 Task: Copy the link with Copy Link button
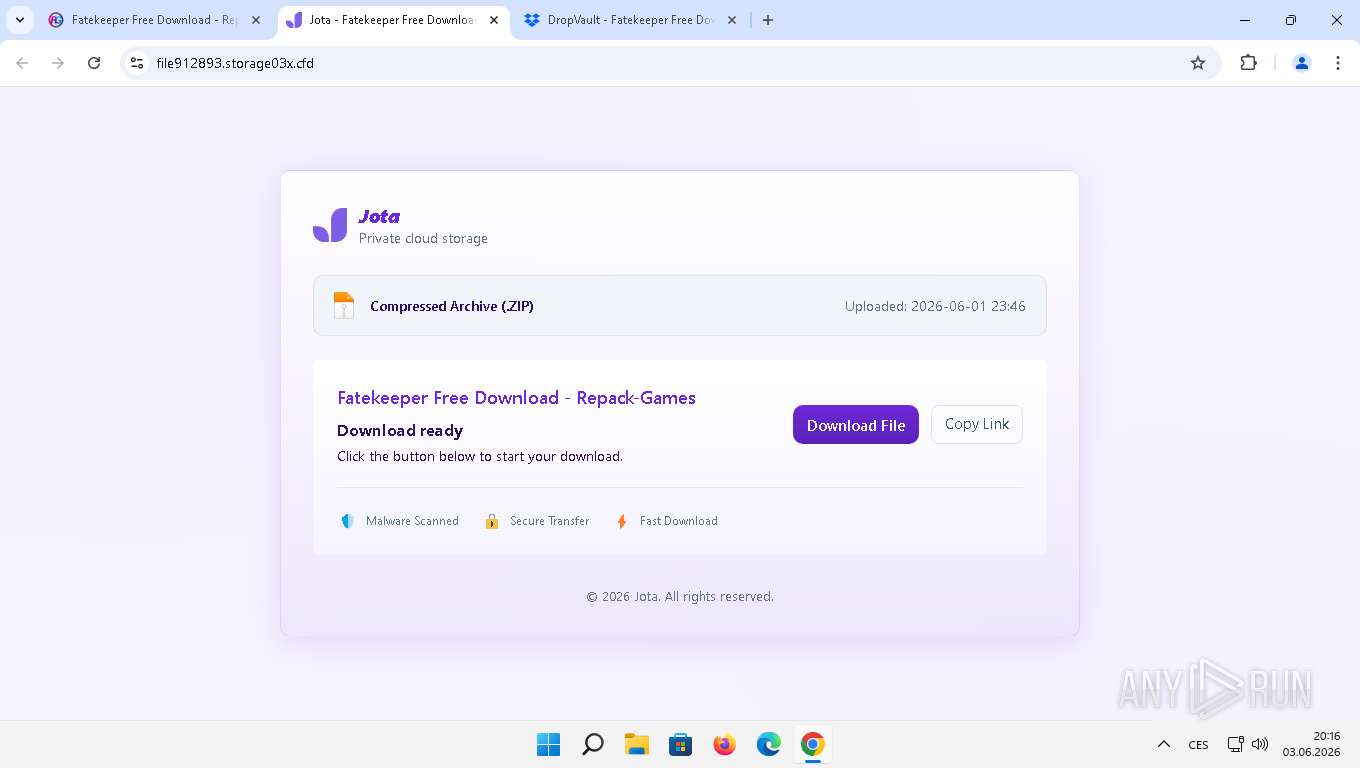coord(976,424)
